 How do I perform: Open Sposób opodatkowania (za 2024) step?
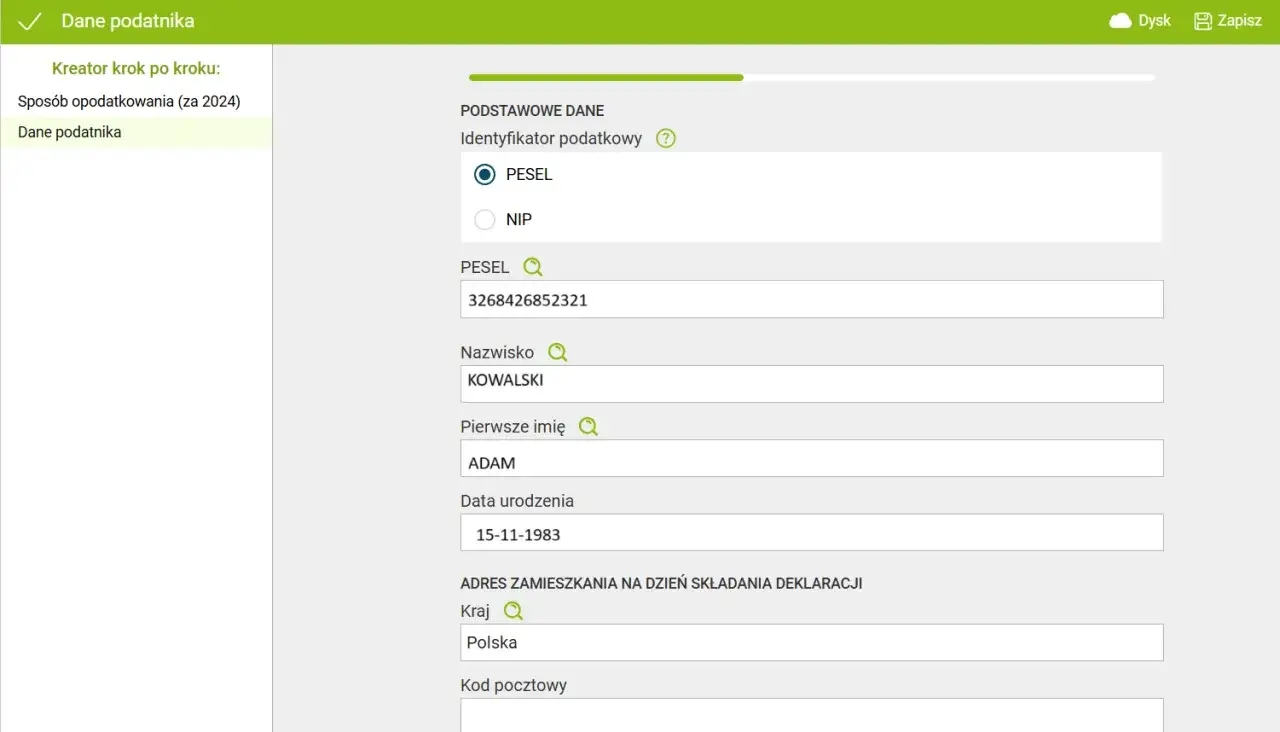[129, 102]
